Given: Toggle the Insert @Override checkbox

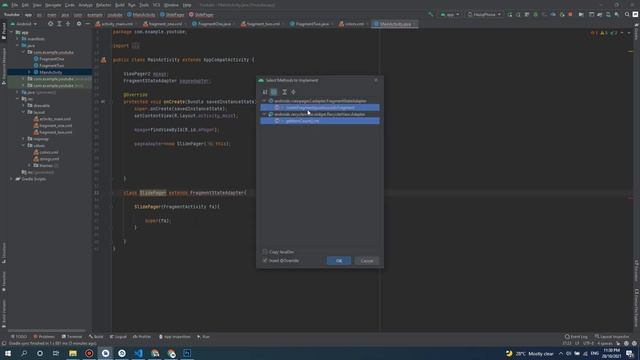Looking at the screenshot, I should click(265, 260).
